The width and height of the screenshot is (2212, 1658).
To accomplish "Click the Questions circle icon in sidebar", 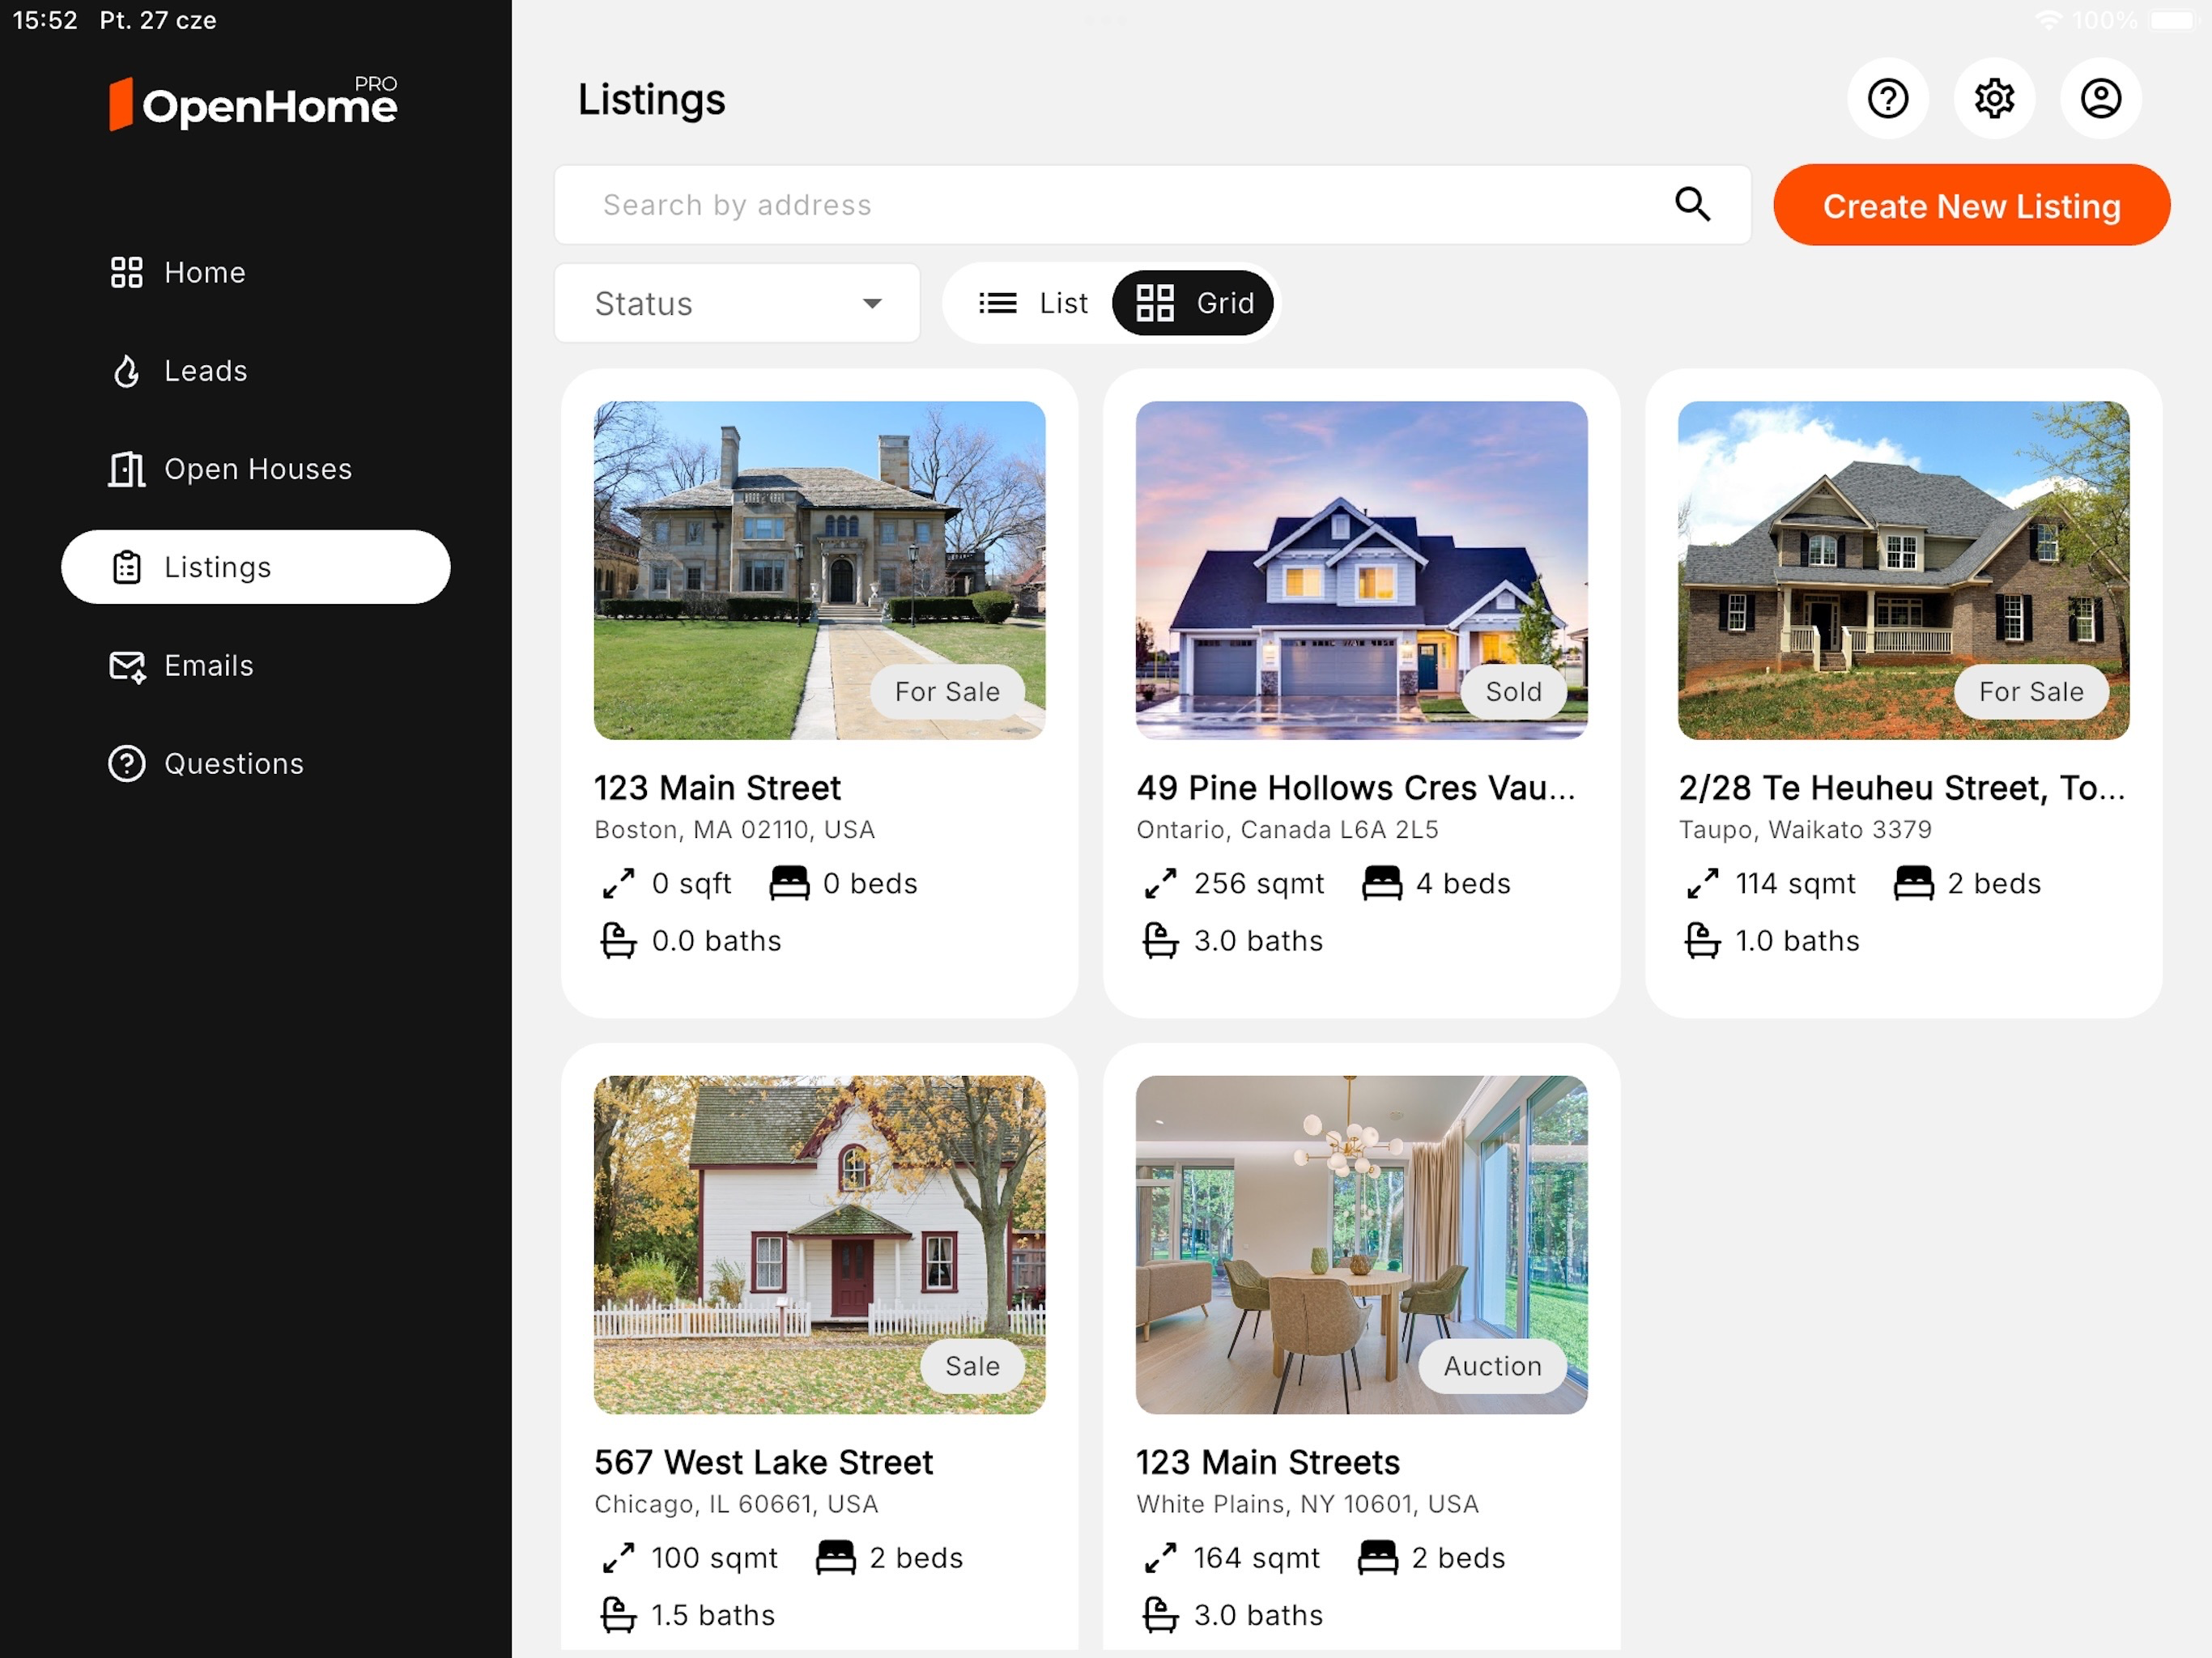I will point(126,764).
